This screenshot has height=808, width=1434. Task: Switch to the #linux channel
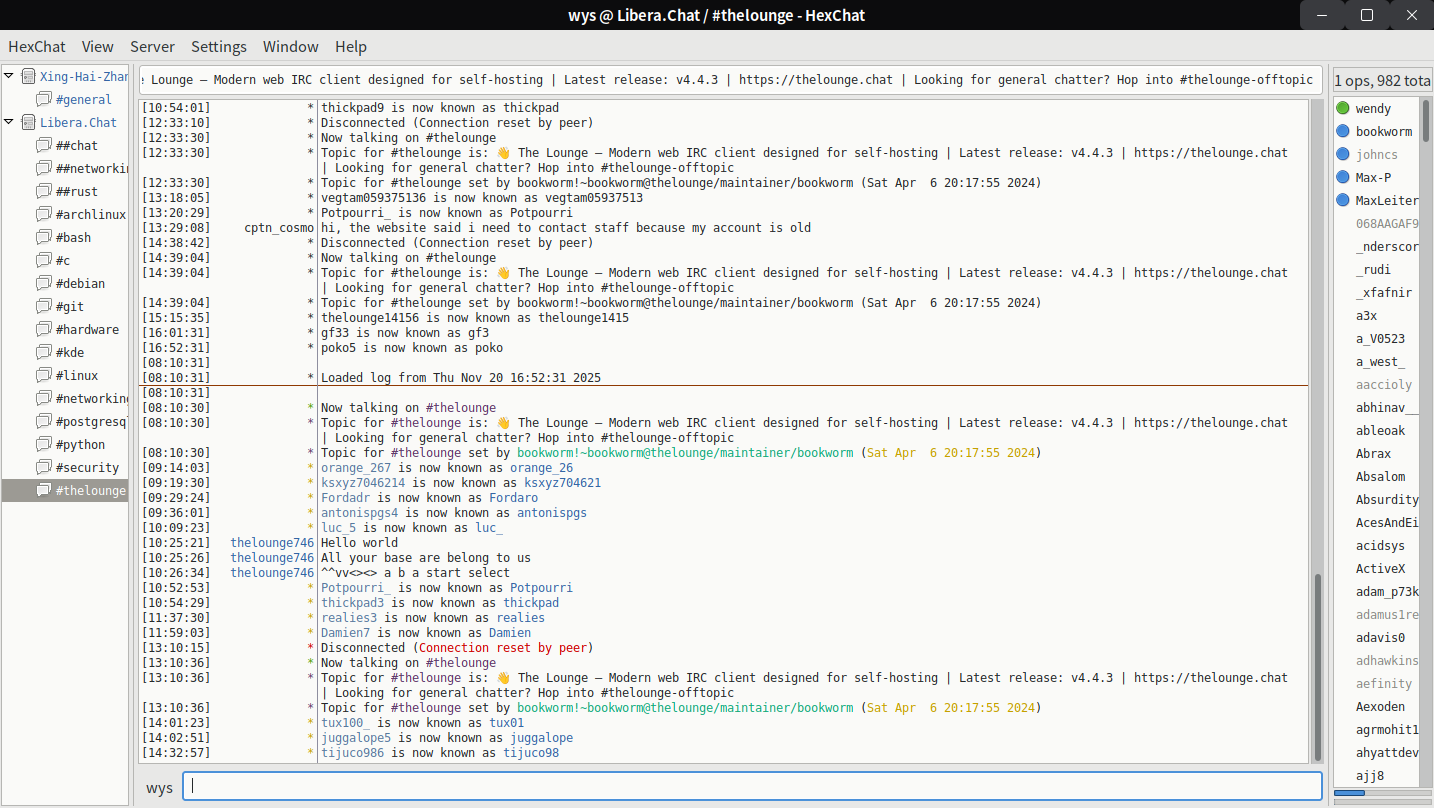point(77,375)
